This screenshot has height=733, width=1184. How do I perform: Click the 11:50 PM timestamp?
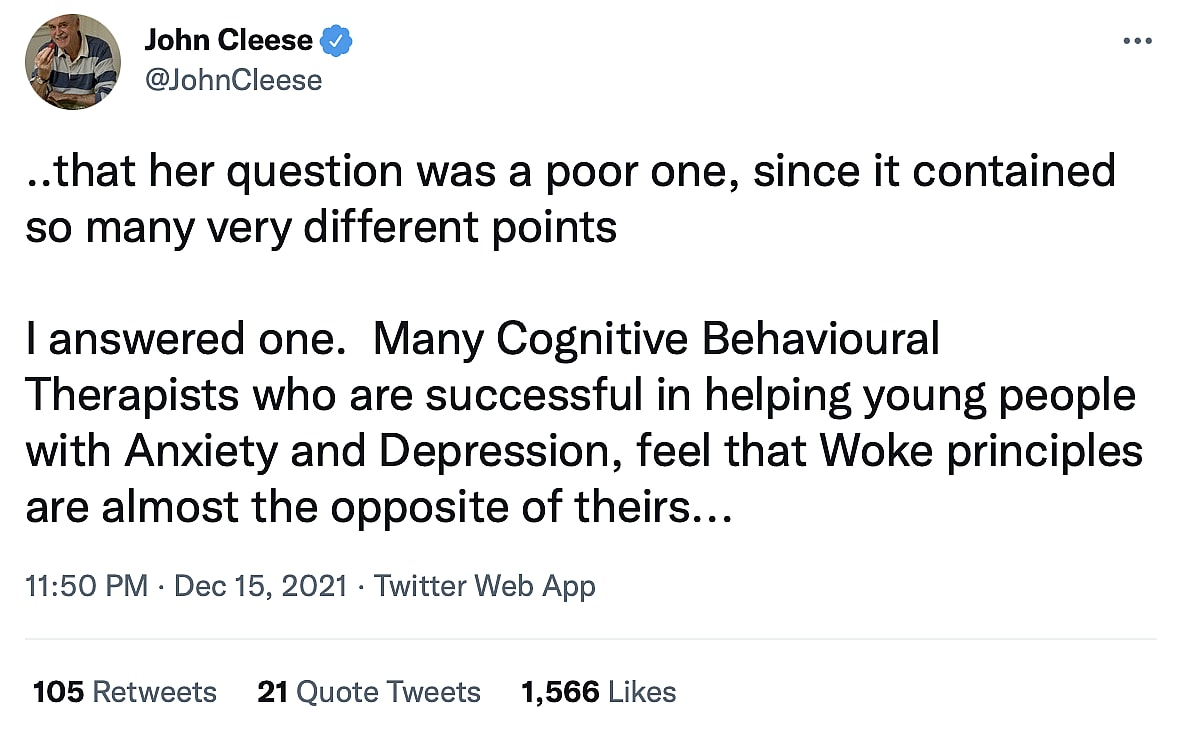click(x=88, y=585)
